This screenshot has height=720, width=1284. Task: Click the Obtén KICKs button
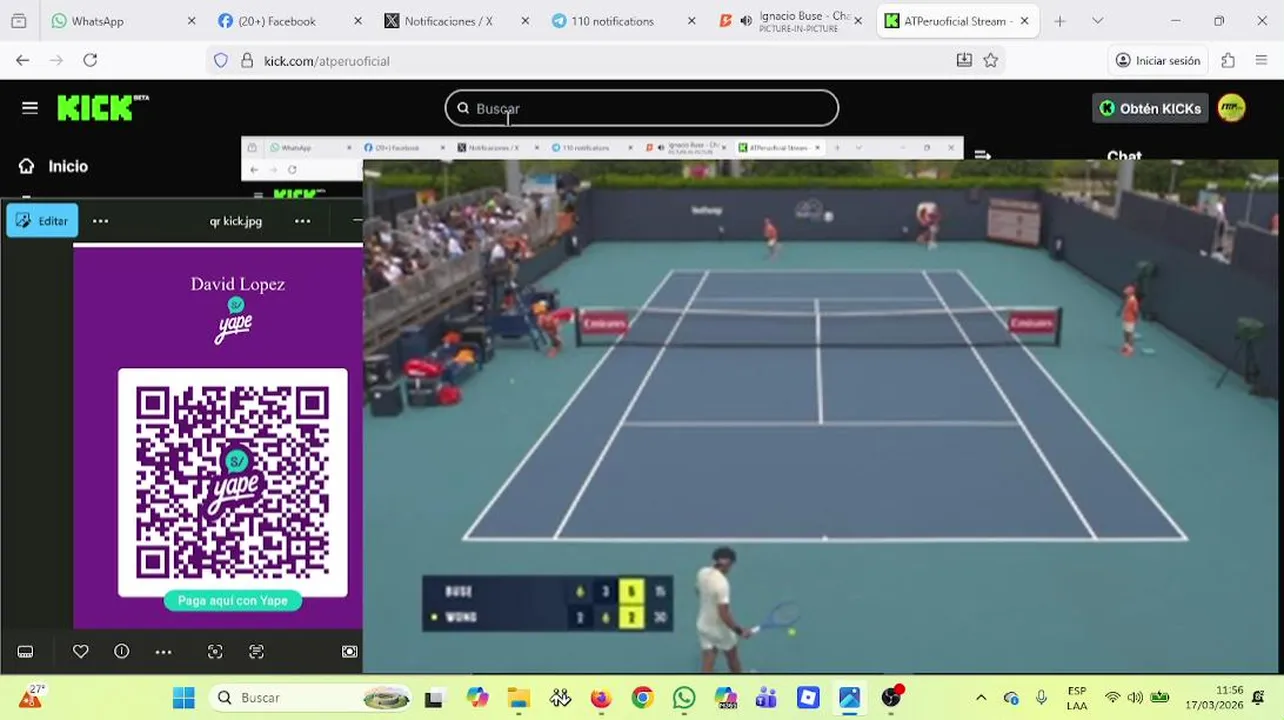[1150, 108]
